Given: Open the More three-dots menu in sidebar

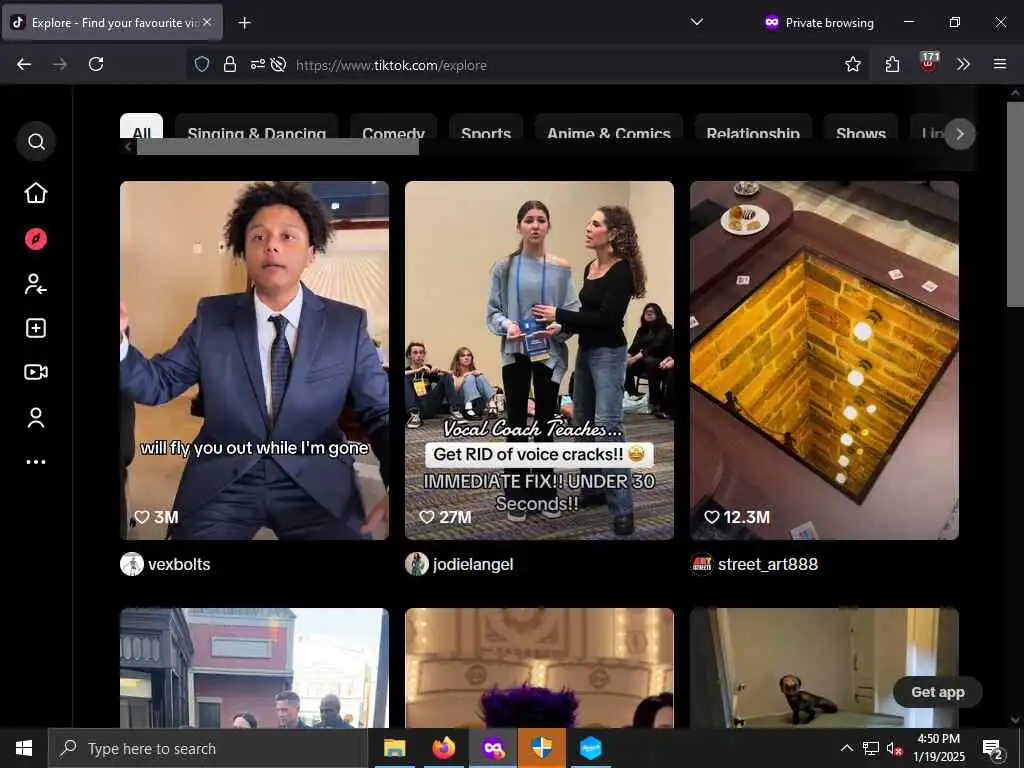Looking at the screenshot, I should click(x=36, y=462).
